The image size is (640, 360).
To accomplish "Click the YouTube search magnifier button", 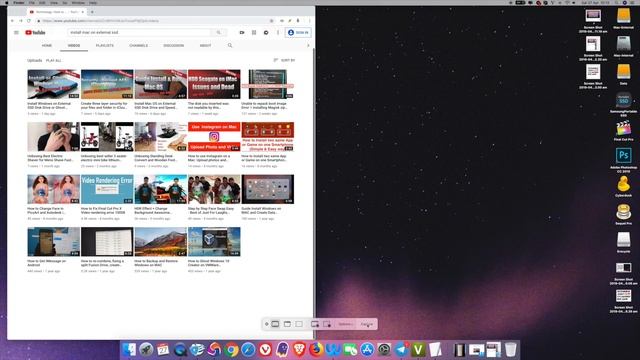I will click(219, 32).
